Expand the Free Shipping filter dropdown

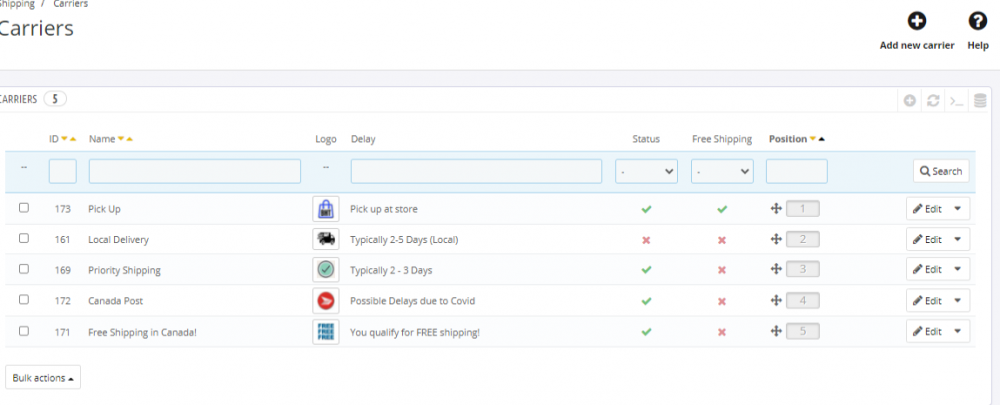point(722,172)
